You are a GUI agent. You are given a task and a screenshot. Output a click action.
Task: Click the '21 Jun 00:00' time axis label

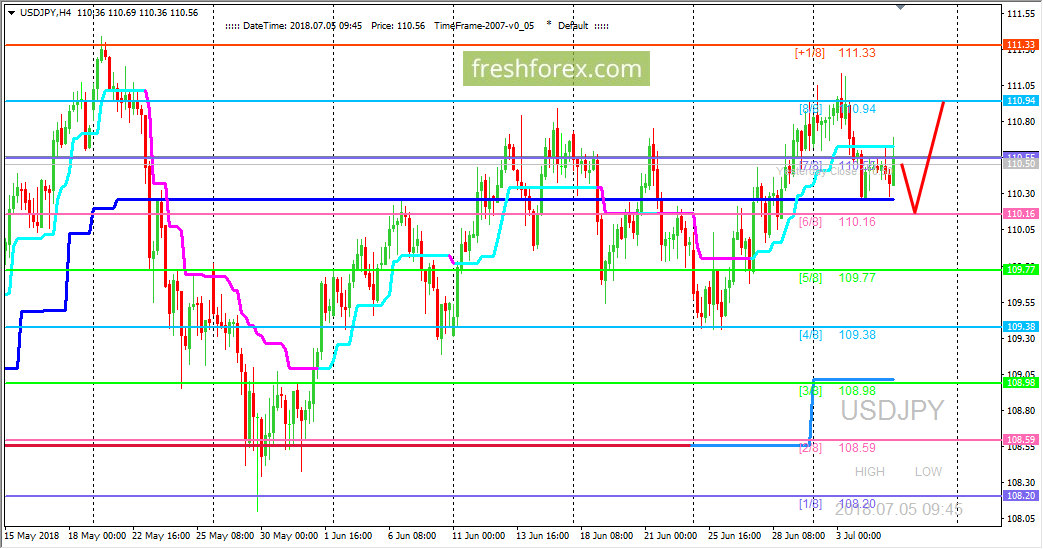[670, 536]
